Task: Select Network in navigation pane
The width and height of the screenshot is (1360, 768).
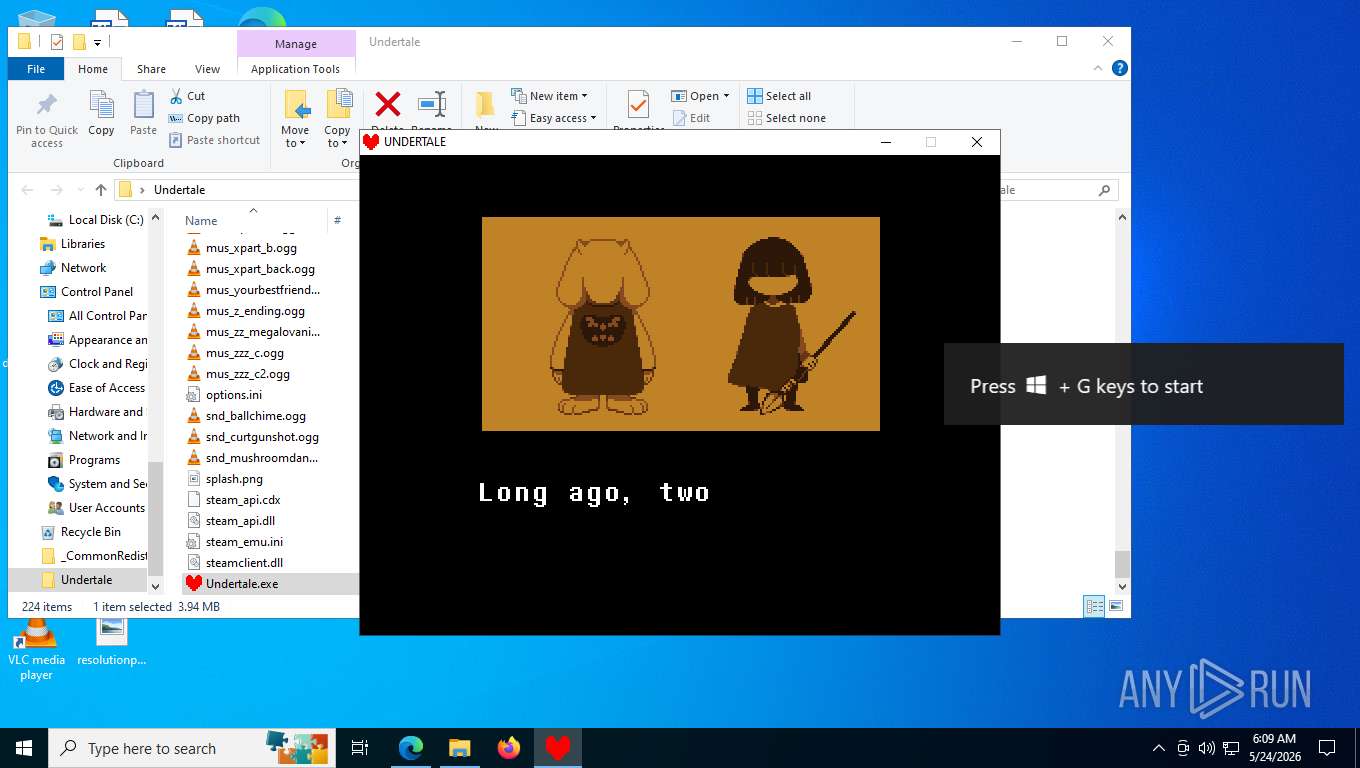Action: click(x=72, y=268)
